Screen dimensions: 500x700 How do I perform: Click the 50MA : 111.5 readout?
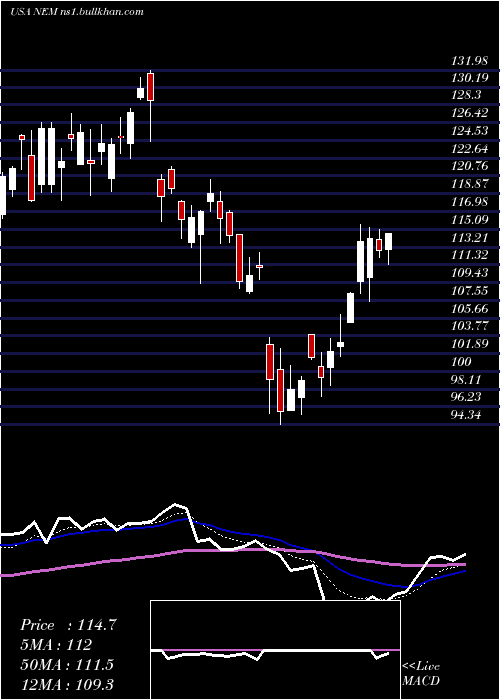click(x=67, y=664)
